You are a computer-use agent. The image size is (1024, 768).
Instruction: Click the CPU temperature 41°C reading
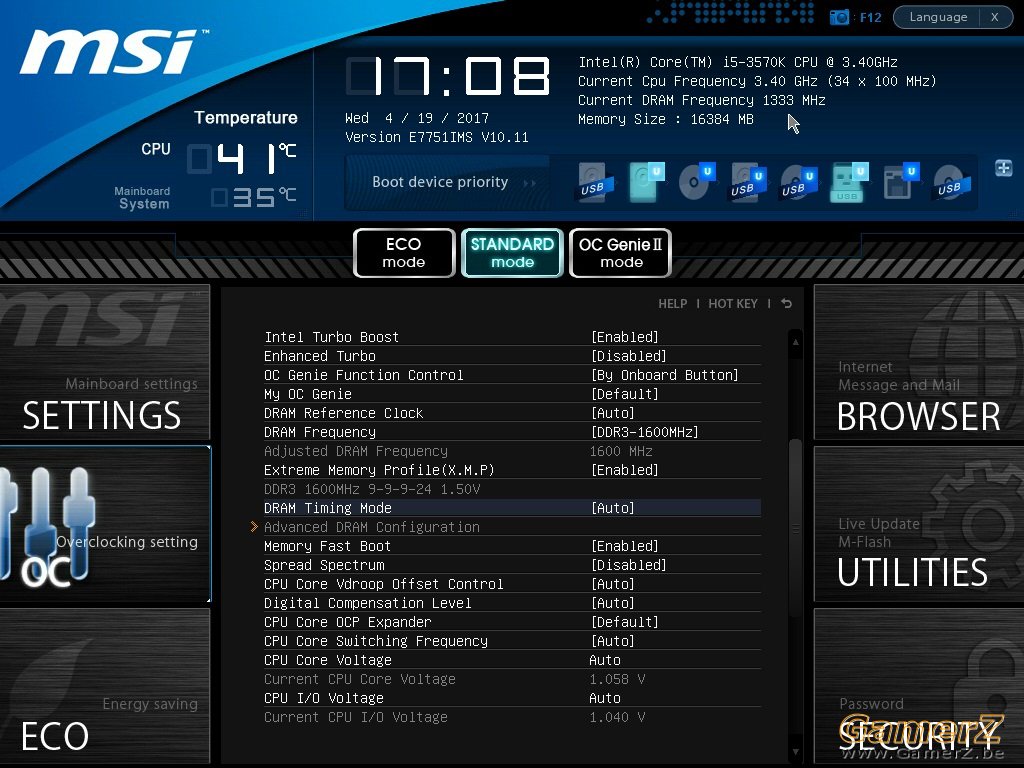[242, 158]
